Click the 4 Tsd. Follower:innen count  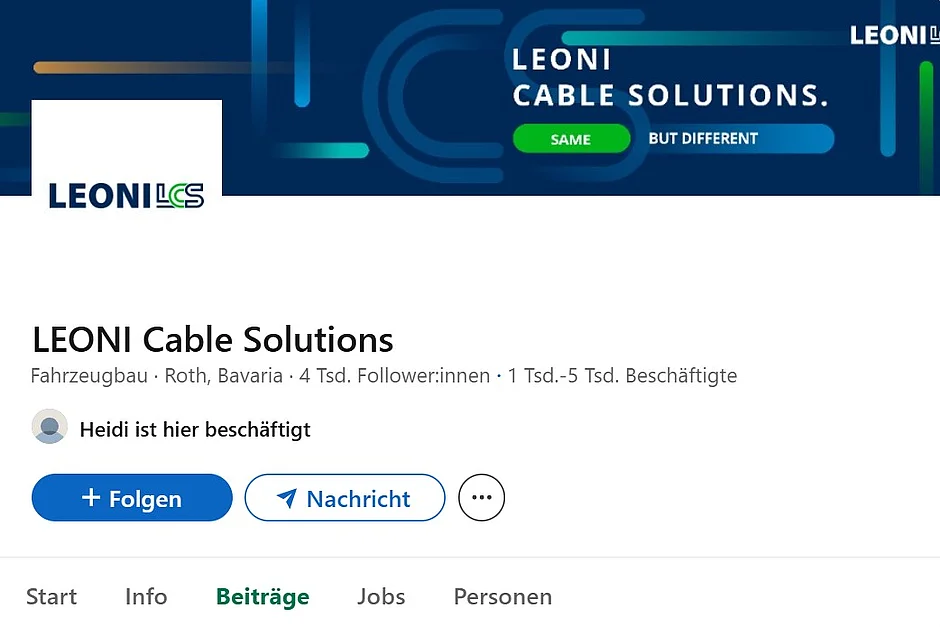click(395, 377)
